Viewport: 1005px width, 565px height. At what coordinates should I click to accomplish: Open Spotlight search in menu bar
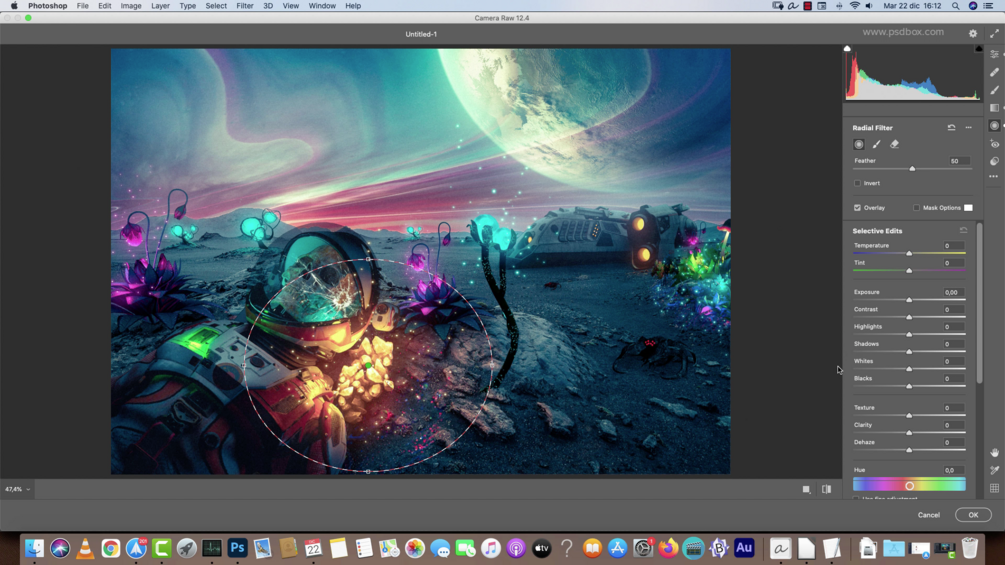click(x=955, y=6)
